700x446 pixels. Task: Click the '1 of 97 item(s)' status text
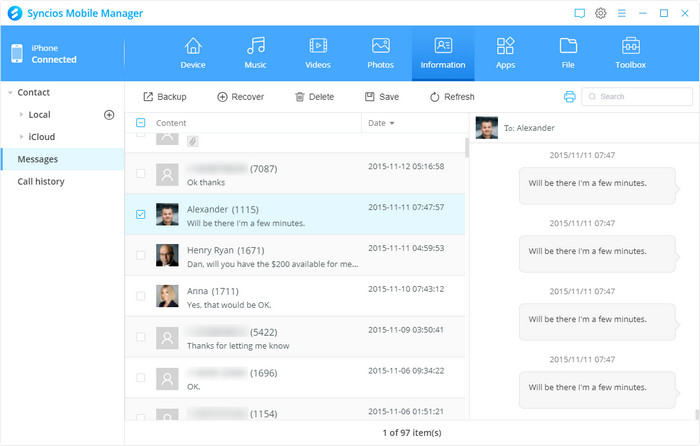[412, 433]
